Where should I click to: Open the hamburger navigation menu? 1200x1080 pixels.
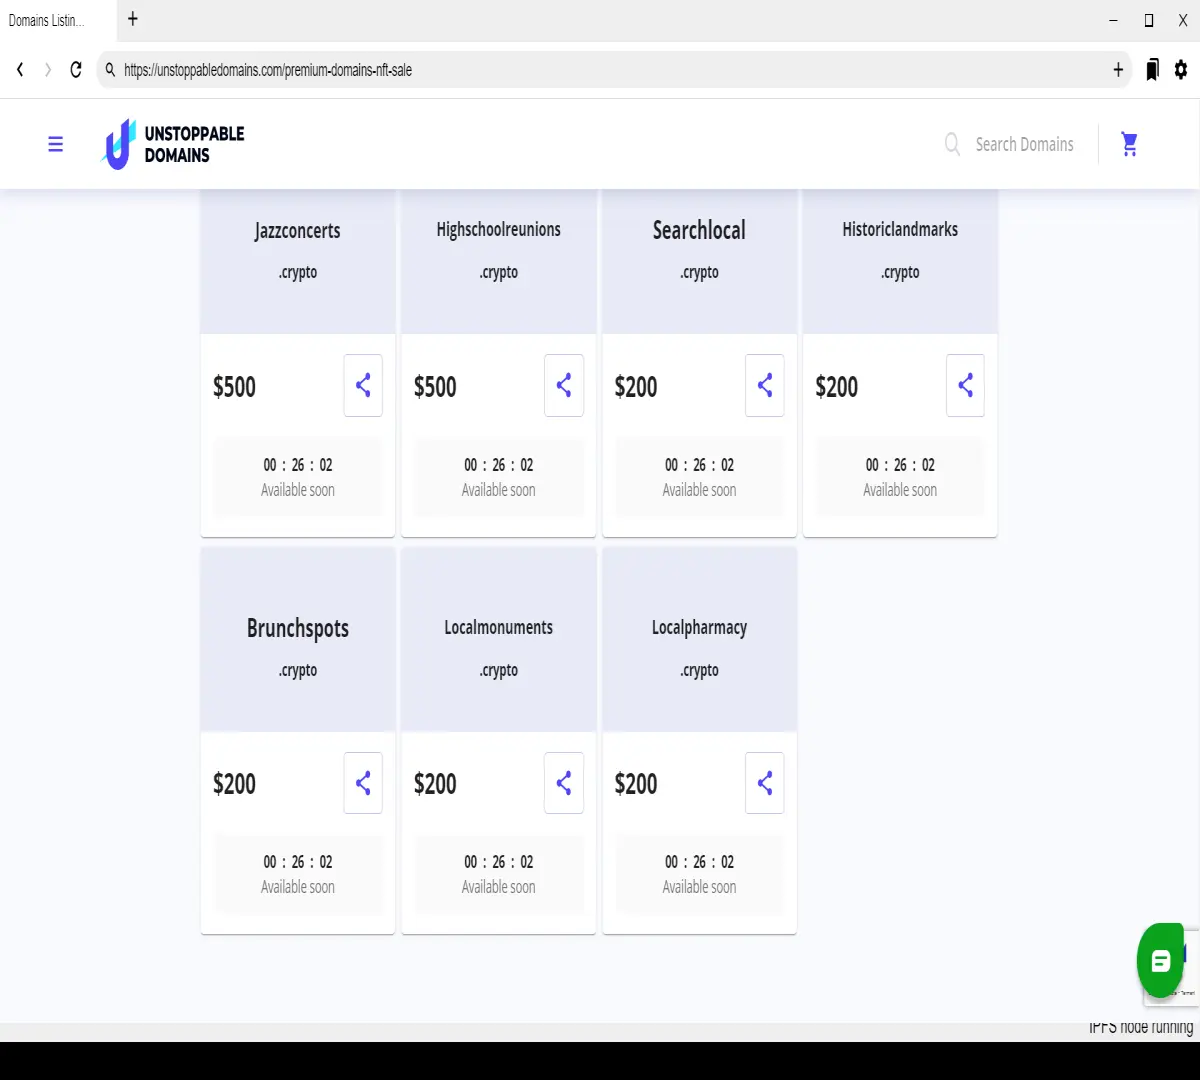[56, 144]
